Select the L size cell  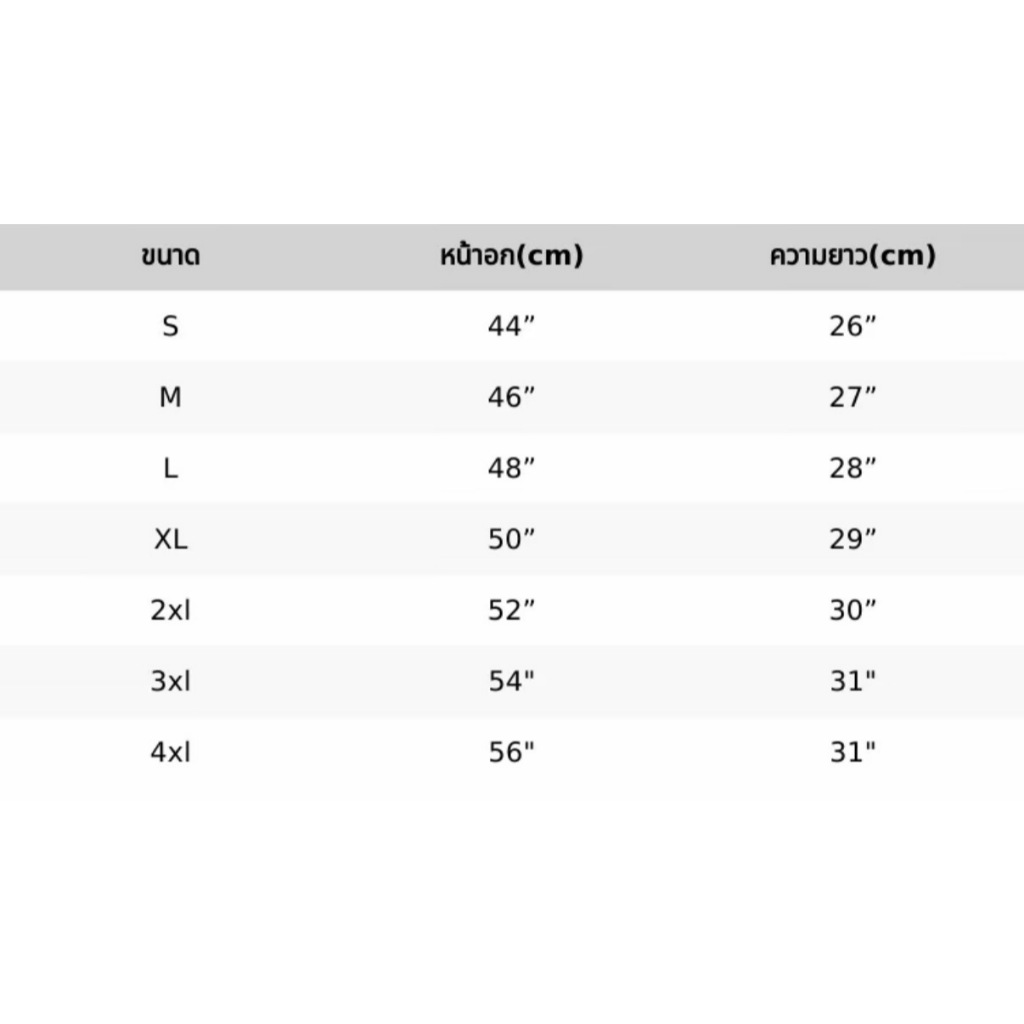[170, 468]
